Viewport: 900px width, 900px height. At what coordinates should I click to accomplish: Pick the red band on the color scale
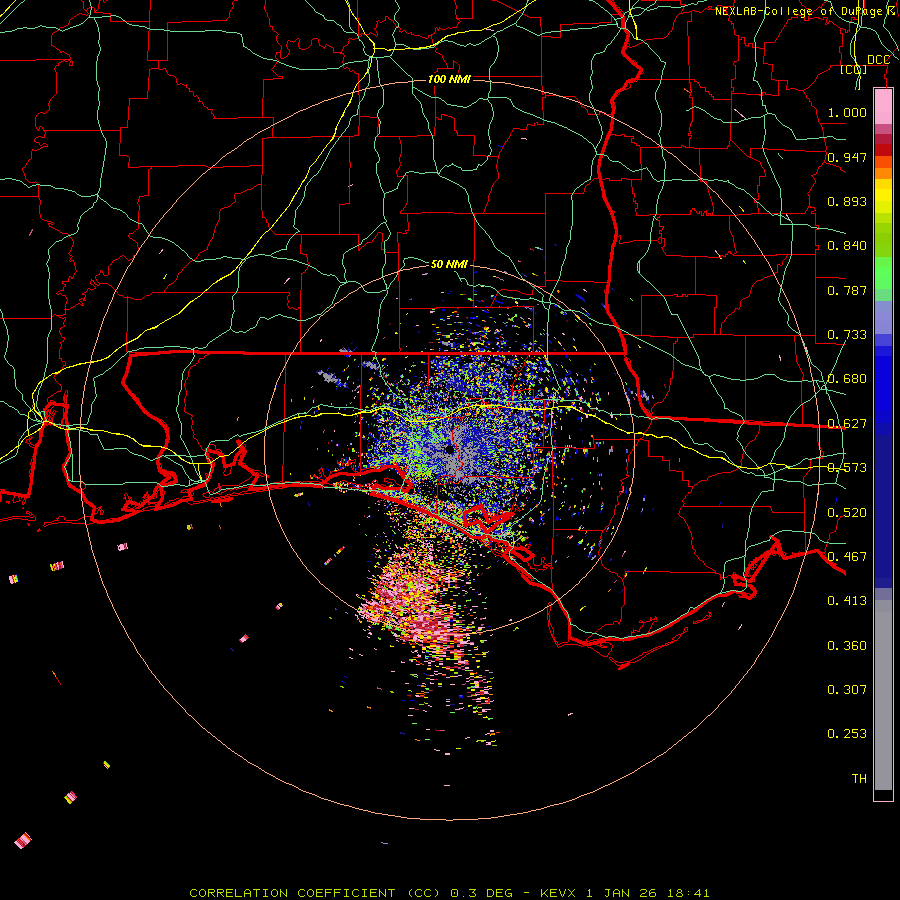883,150
